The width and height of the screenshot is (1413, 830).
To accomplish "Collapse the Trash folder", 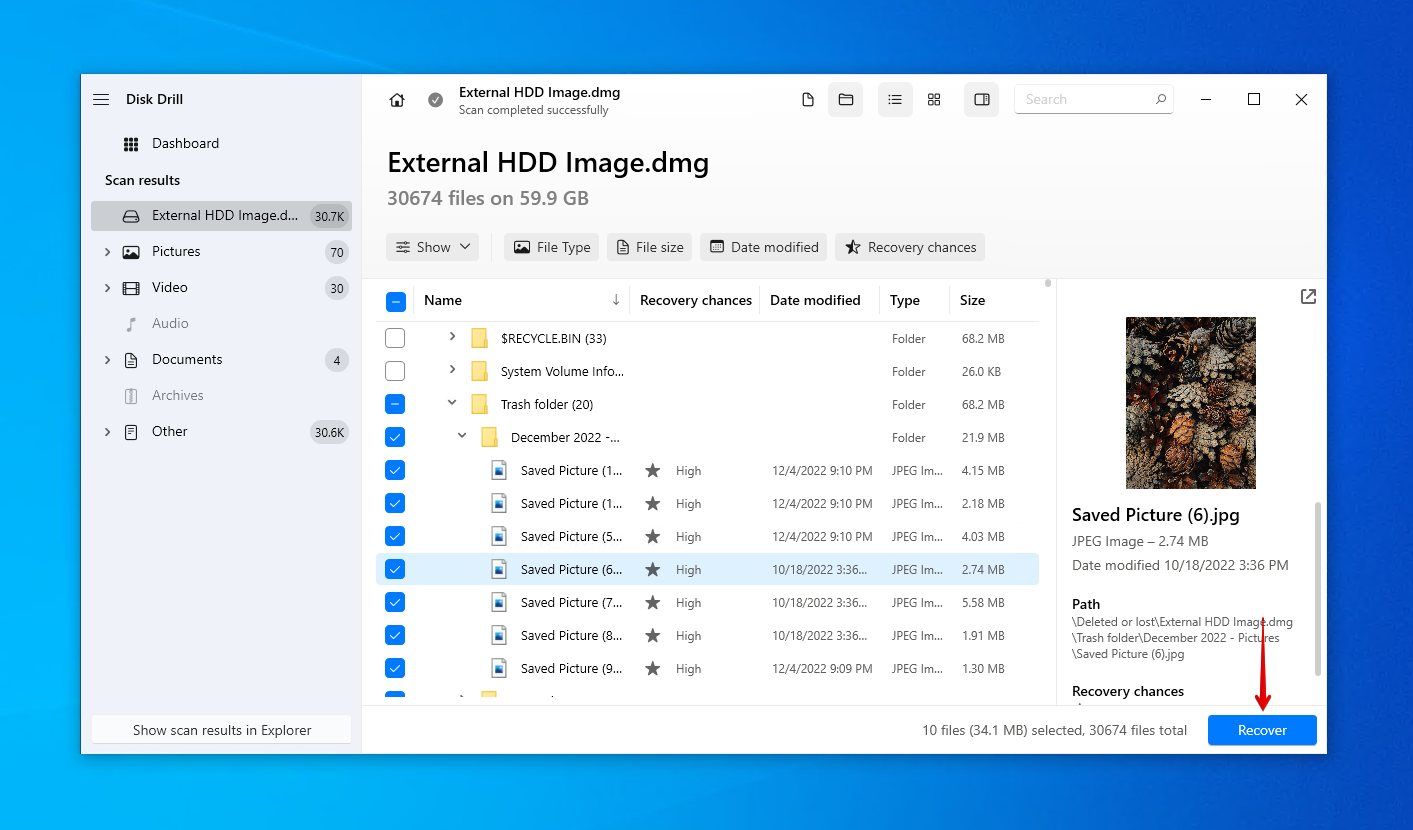I will pyautogui.click(x=452, y=403).
